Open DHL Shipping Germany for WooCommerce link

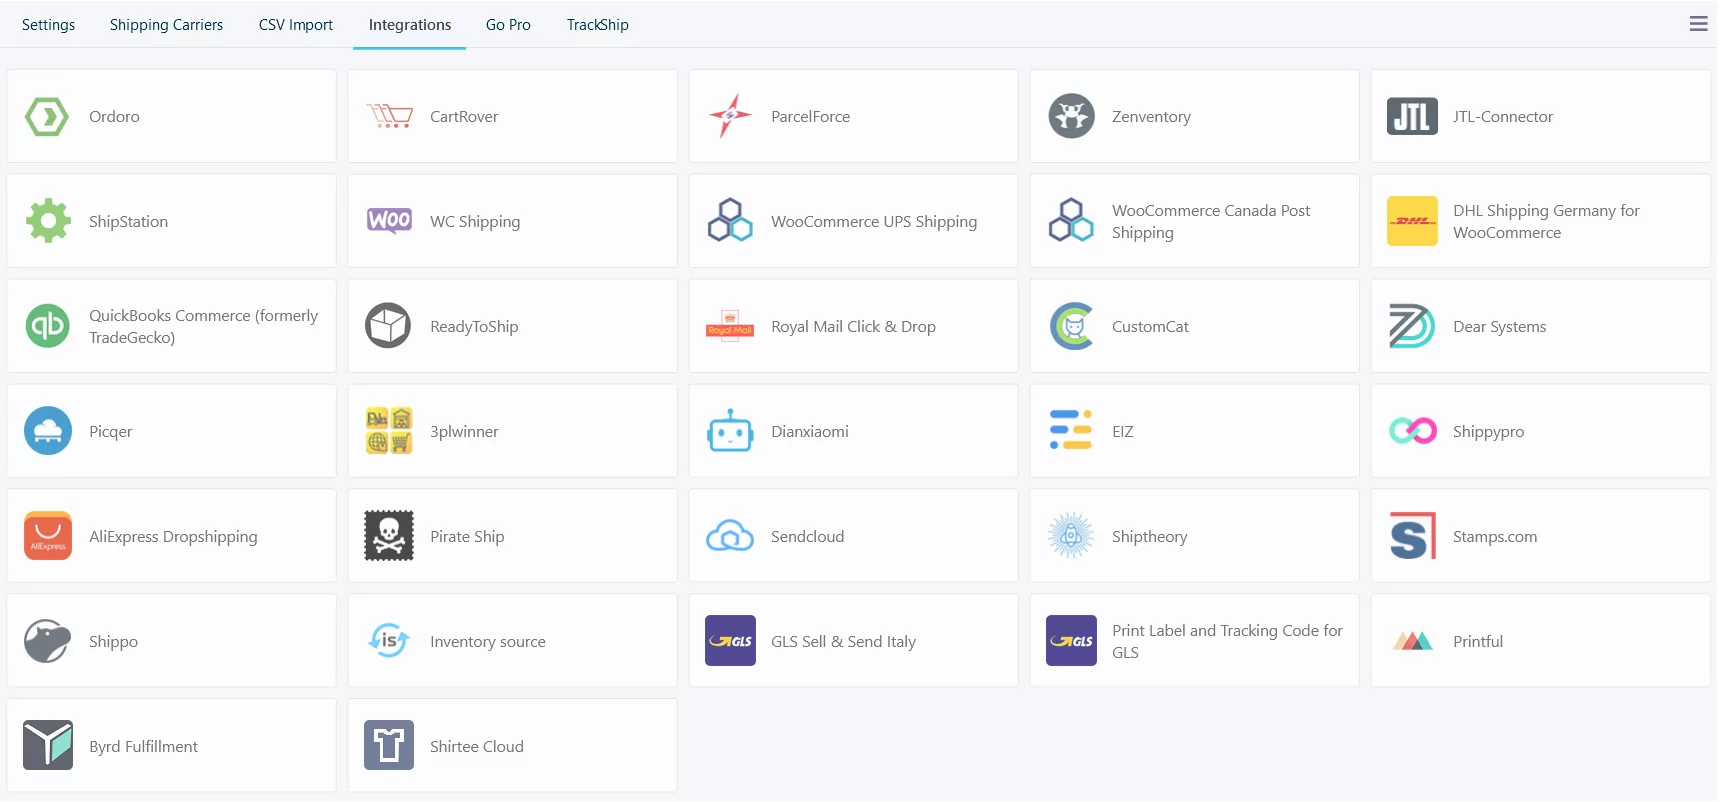pyautogui.click(x=1546, y=222)
